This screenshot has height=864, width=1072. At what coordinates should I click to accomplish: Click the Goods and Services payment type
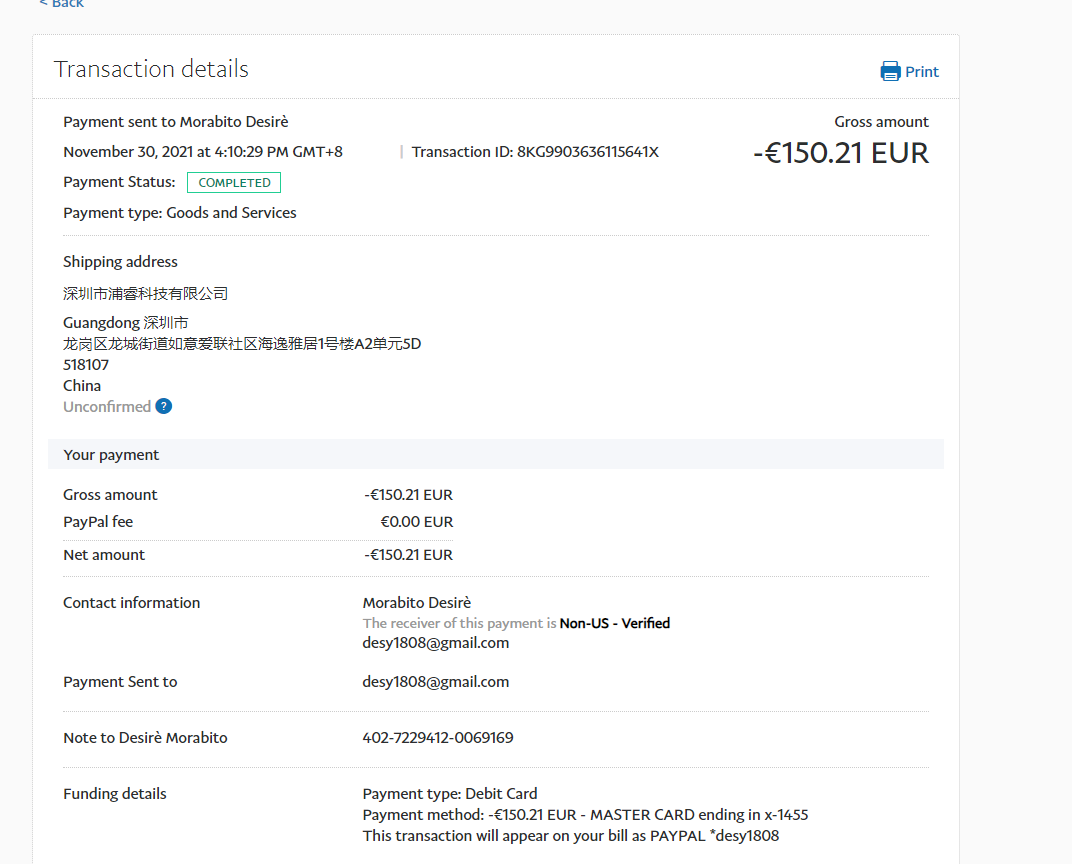tap(231, 213)
